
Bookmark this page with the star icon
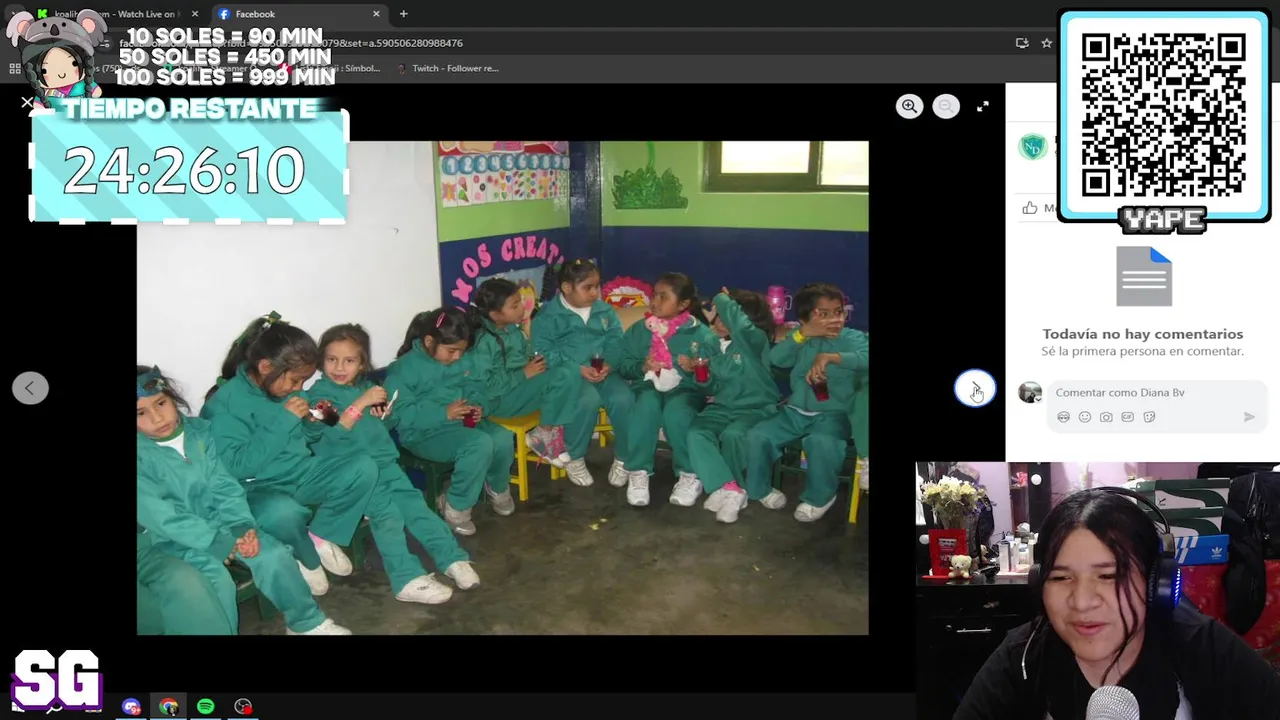tap(1046, 43)
